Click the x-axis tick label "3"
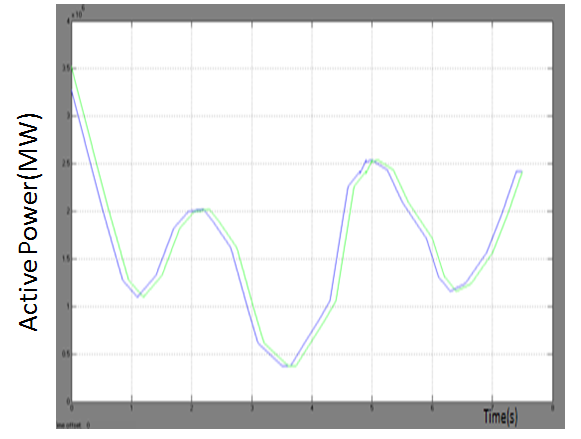The height and width of the screenshot is (439, 581). pyautogui.click(x=252, y=408)
